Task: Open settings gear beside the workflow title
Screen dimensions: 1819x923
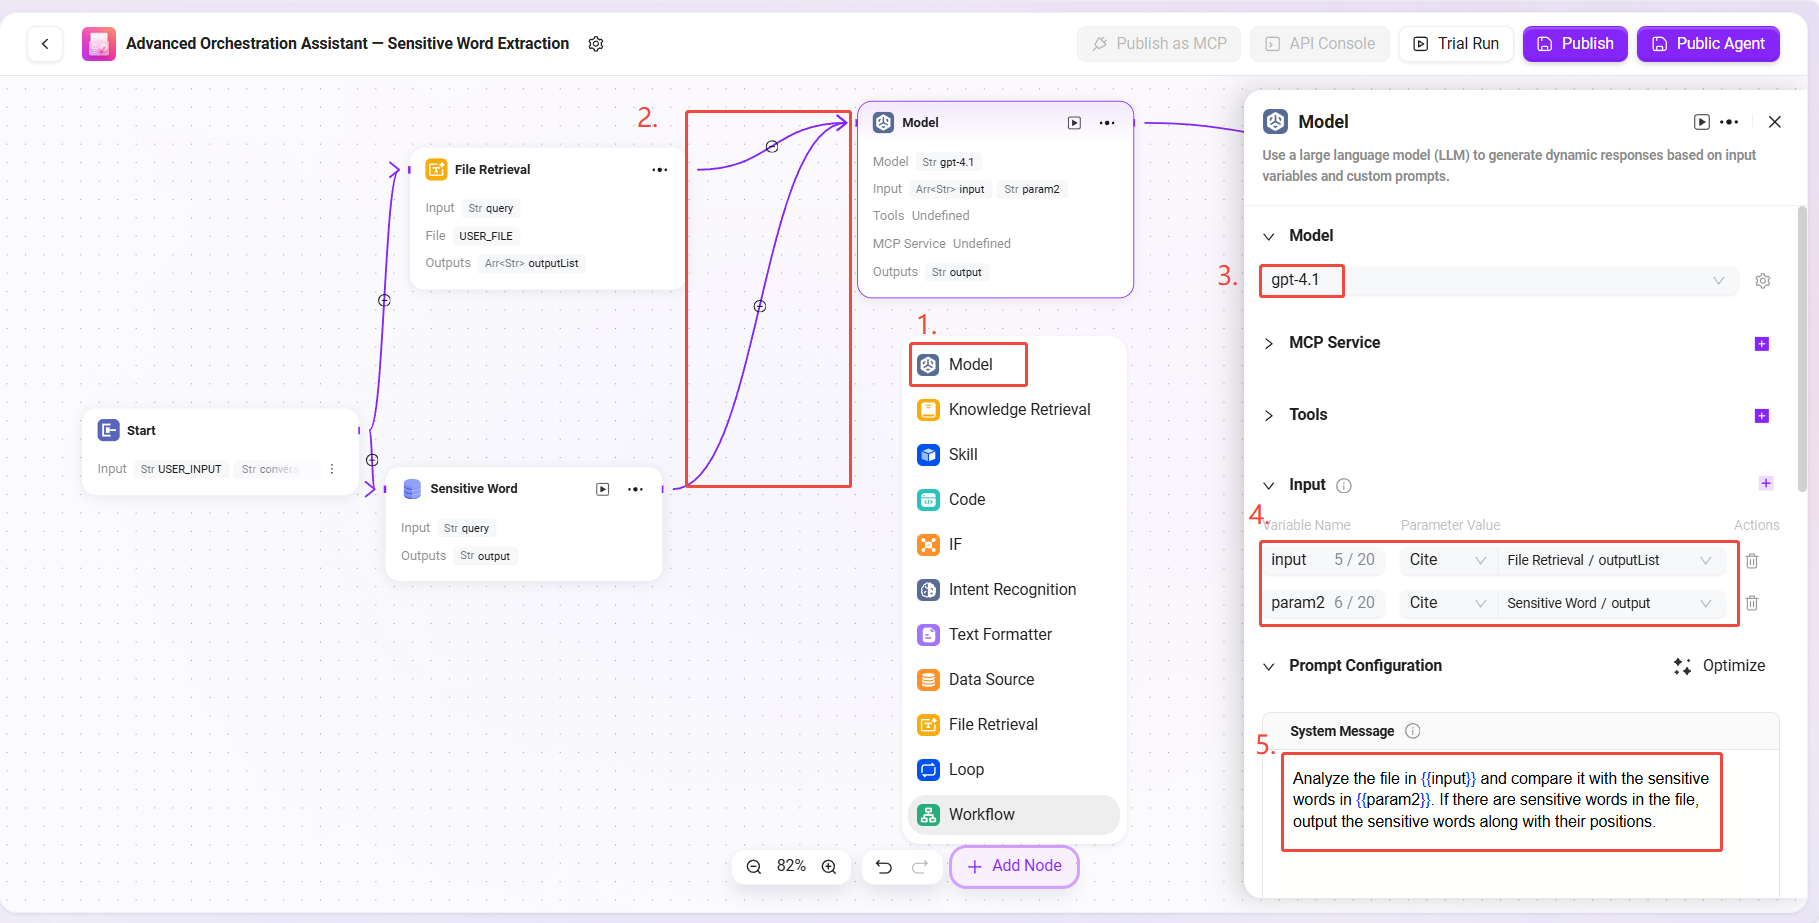Action: point(596,44)
